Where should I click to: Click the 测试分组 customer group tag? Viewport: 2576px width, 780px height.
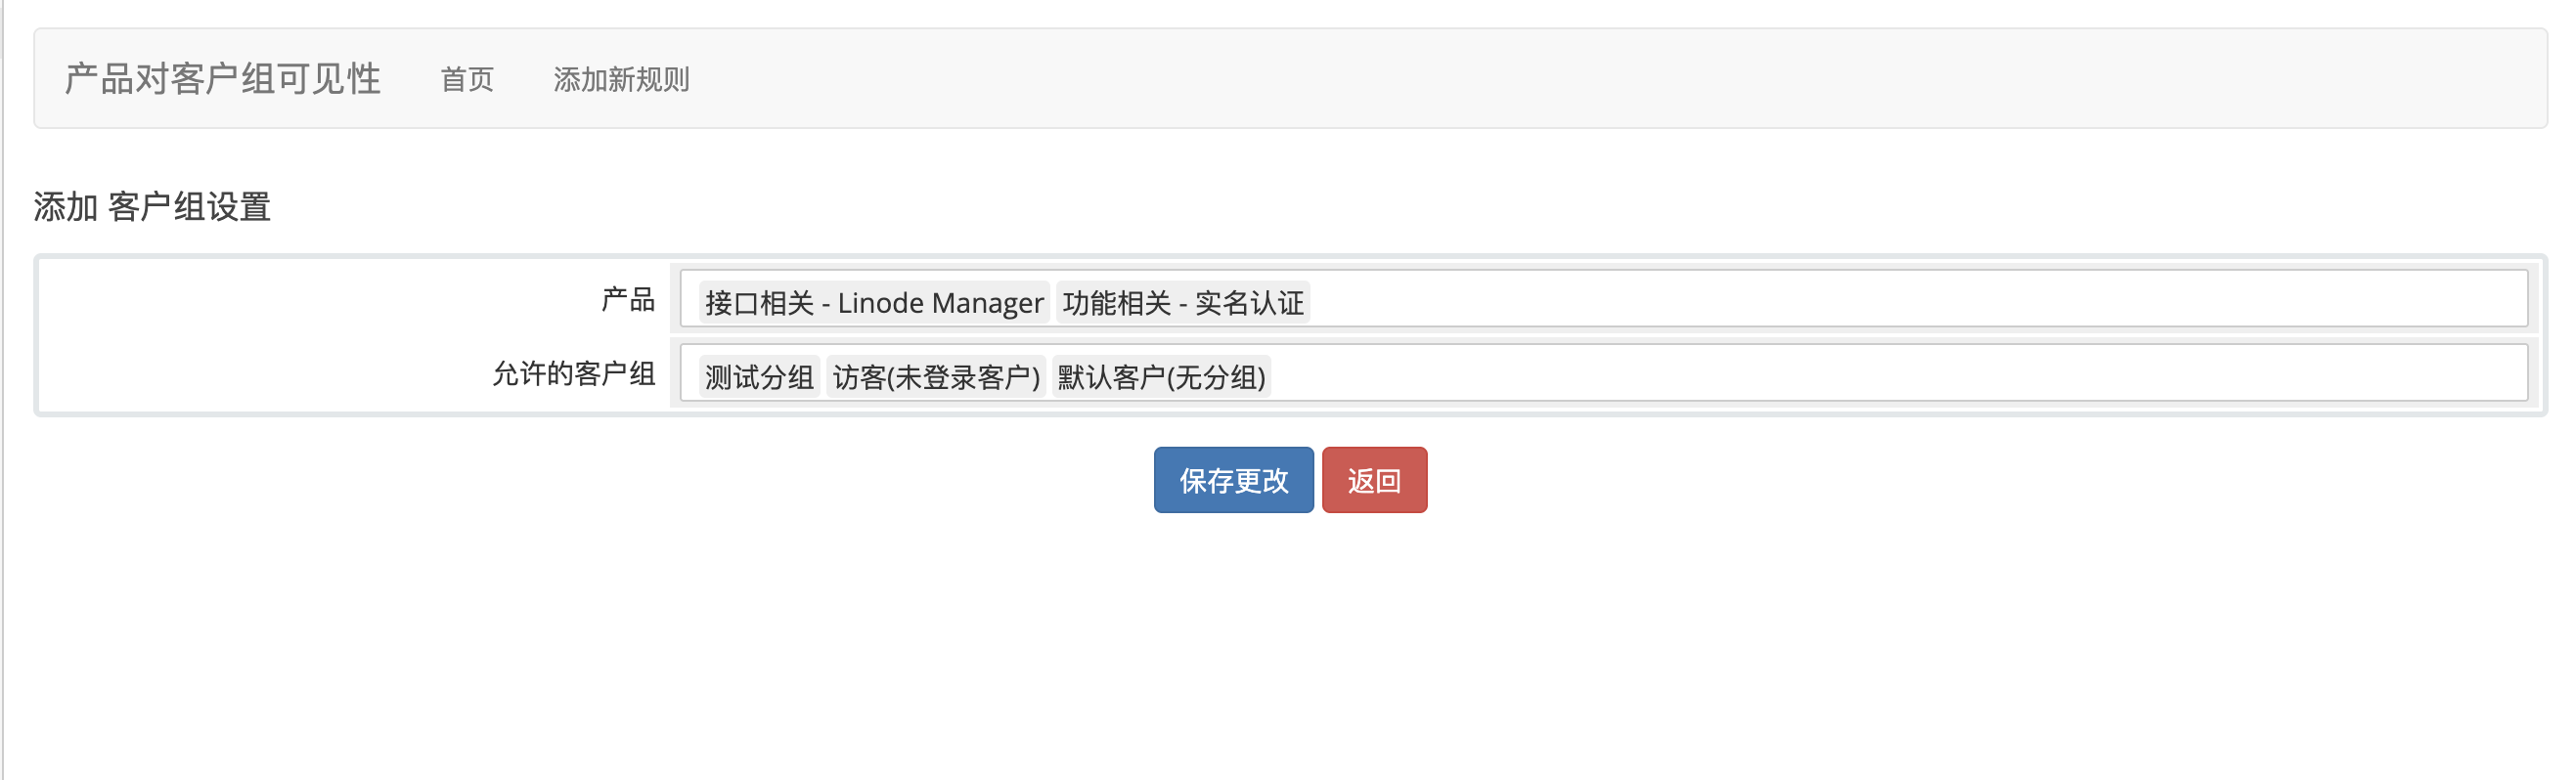(759, 377)
